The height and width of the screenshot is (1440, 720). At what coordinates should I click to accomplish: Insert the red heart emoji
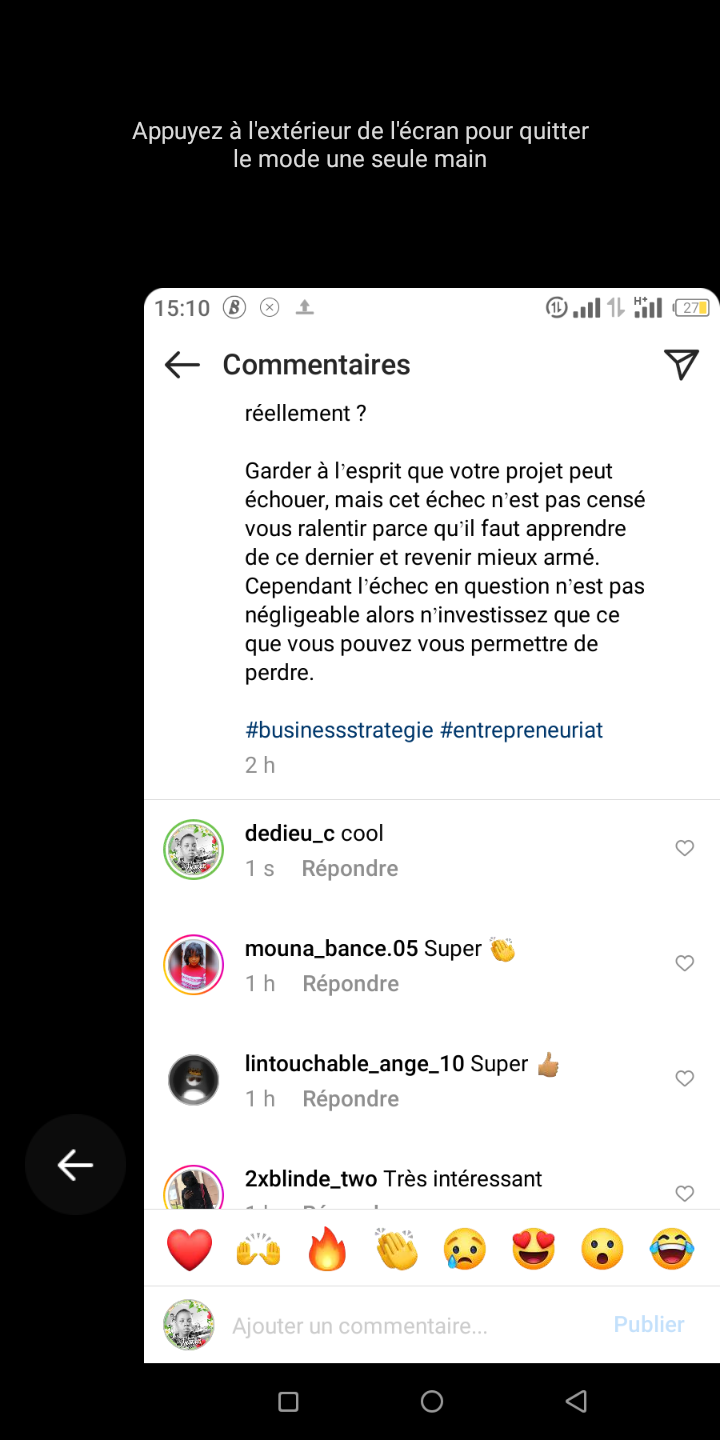(x=189, y=1250)
